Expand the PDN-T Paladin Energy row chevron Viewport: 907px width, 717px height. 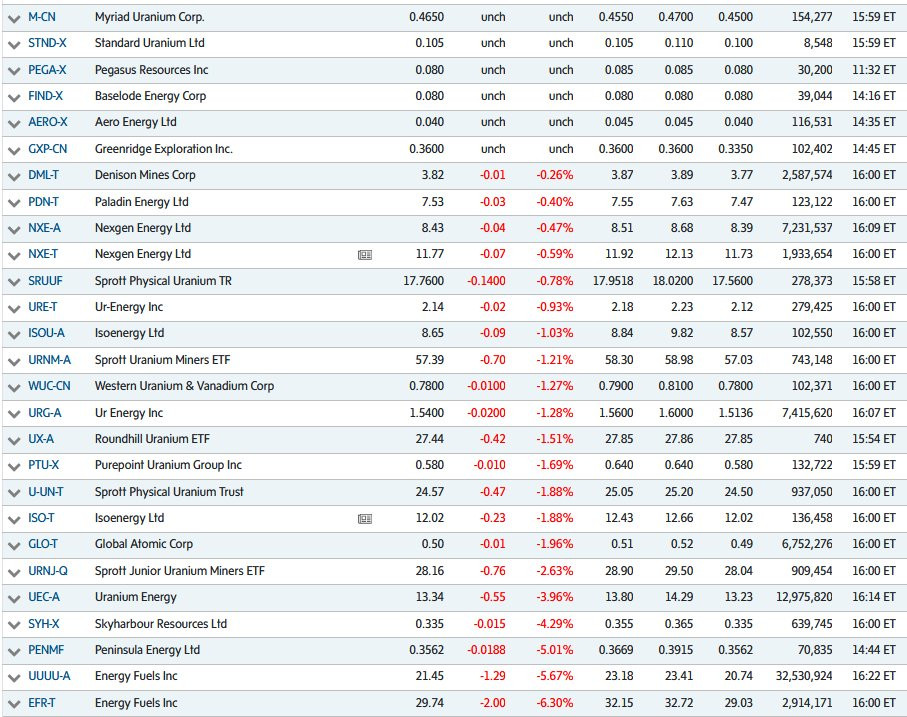14,203
